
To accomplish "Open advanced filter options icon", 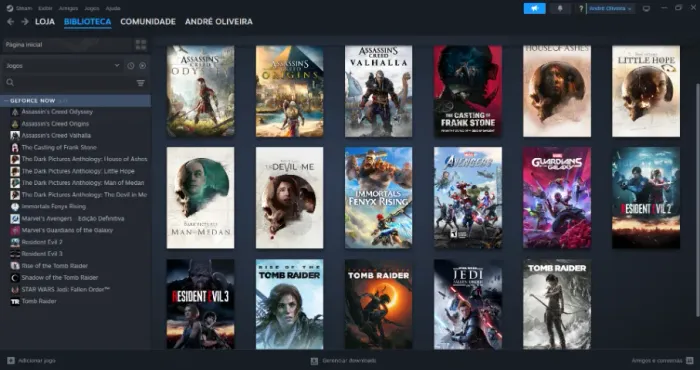I will pos(140,83).
